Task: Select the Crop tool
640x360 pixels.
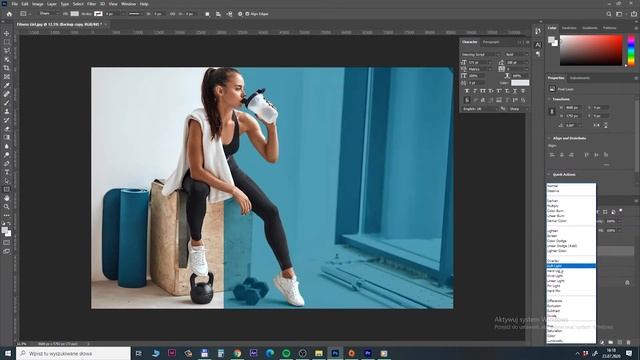Action: [x=7, y=68]
